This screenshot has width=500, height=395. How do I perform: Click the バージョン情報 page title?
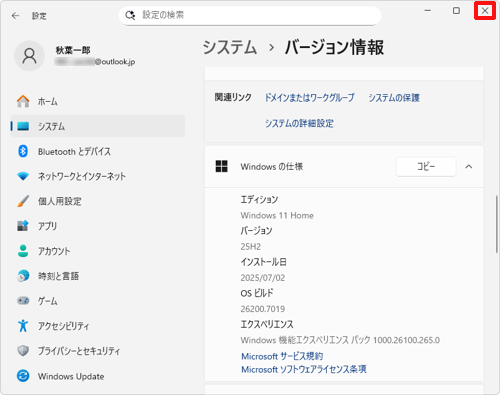tap(334, 47)
